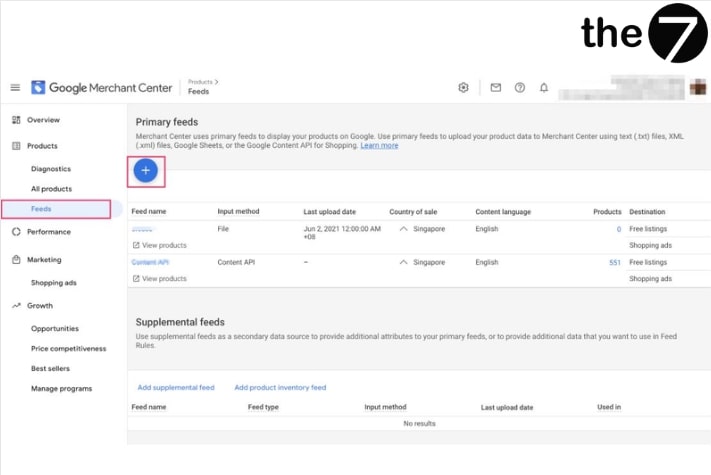Open the Growth section
The image size is (711, 475).
point(39,305)
